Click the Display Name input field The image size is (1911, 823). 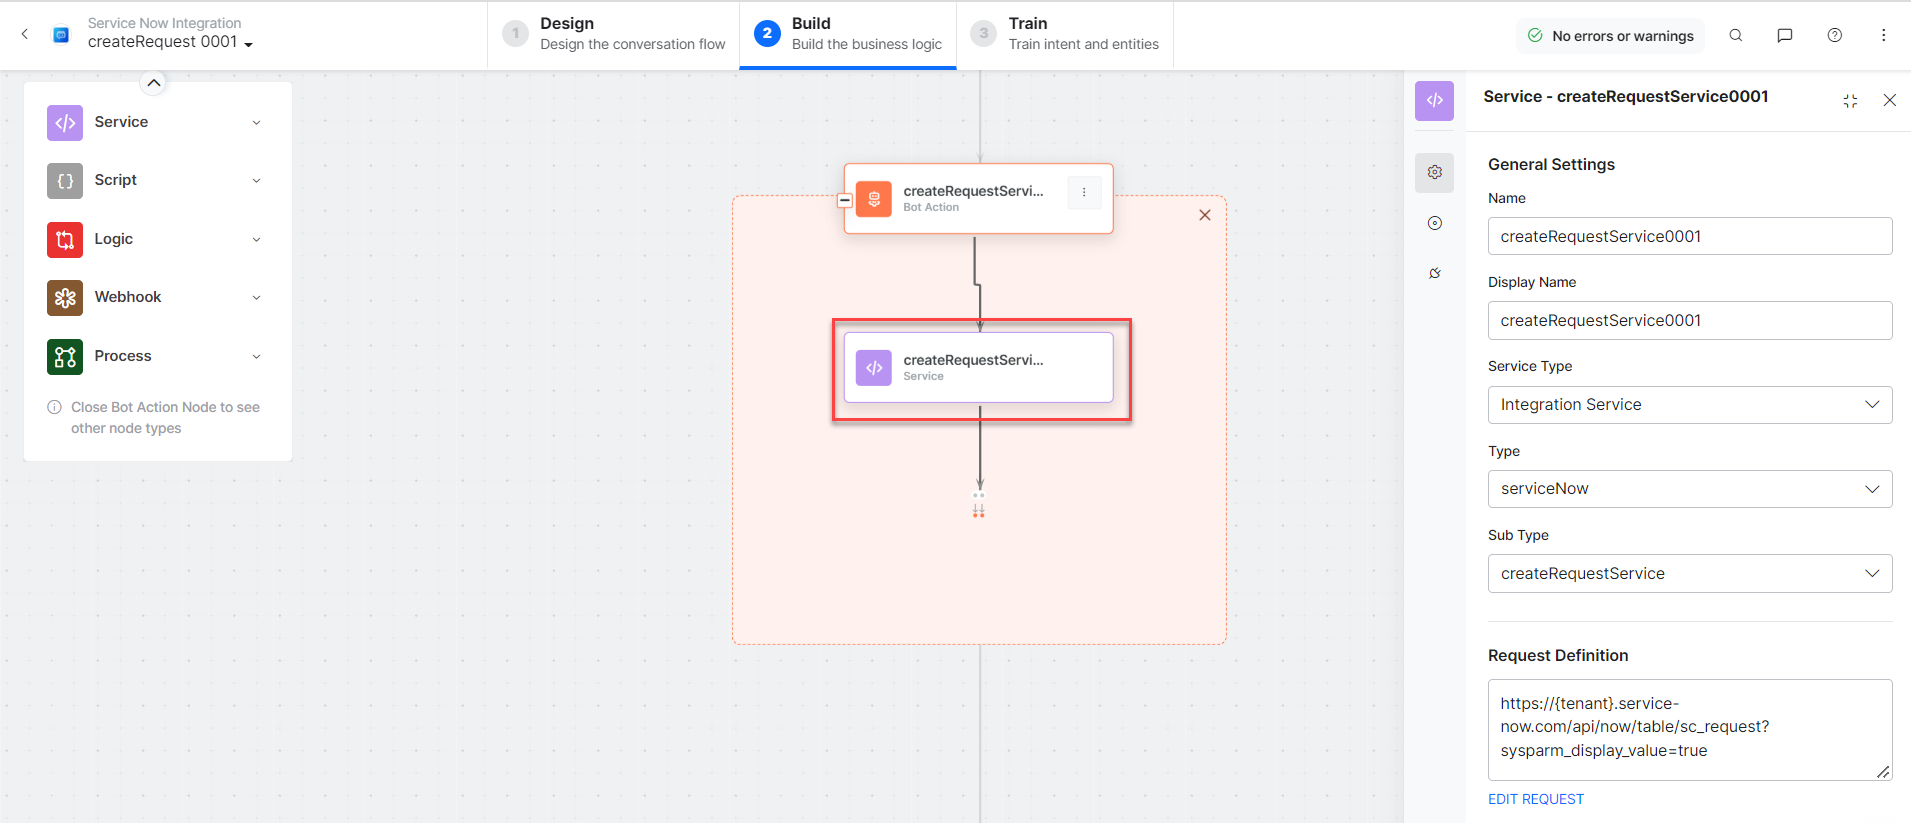click(1690, 321)
